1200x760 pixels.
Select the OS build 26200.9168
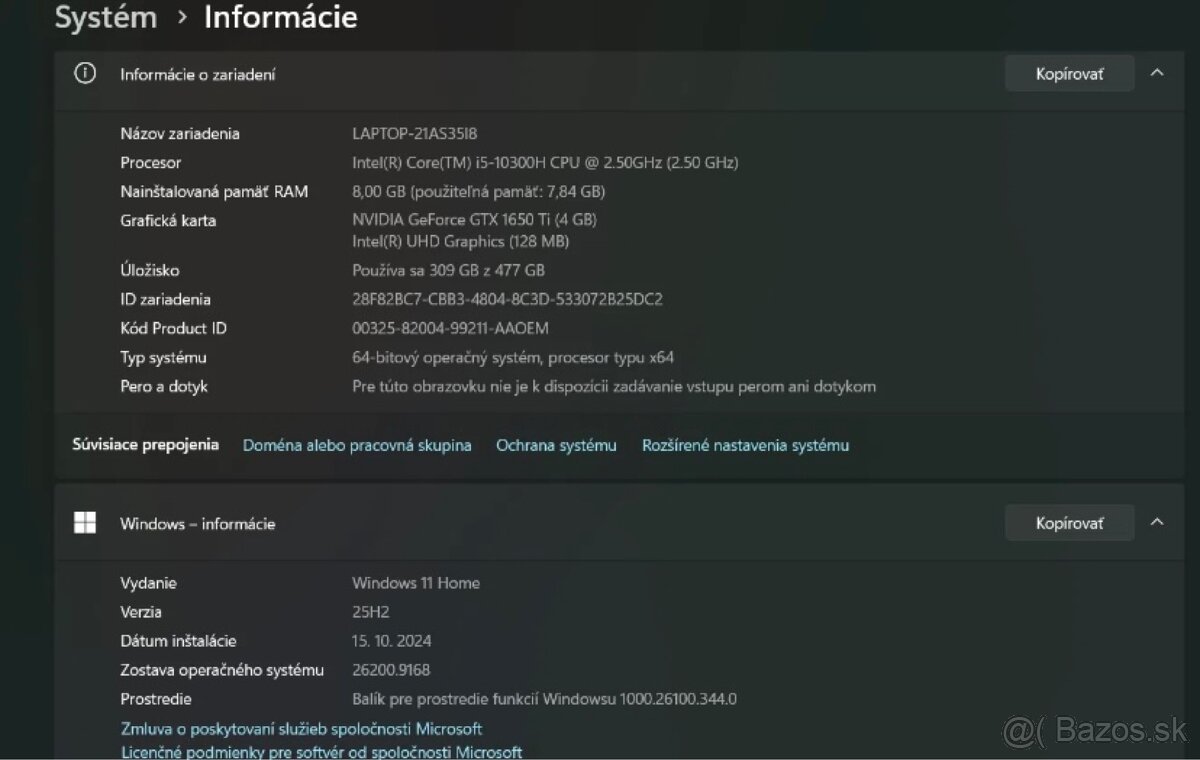tap(391, 670)
